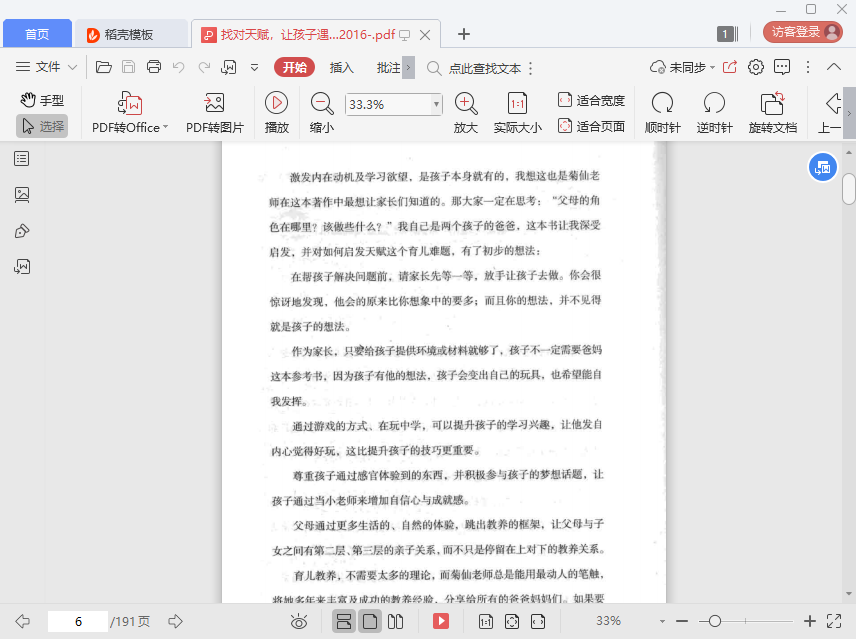Open the 33% zoom dropdown in status bar
856x639 pixels.
pos(662,622)
